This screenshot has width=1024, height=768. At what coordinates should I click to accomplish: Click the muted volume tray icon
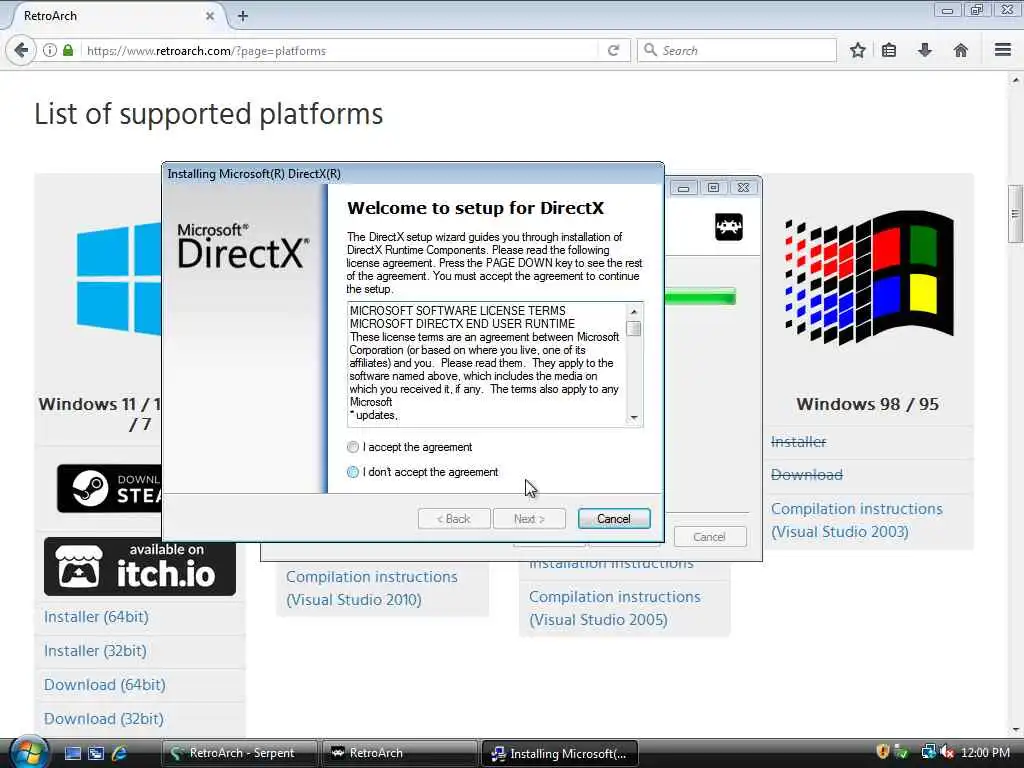pos(947,752)
